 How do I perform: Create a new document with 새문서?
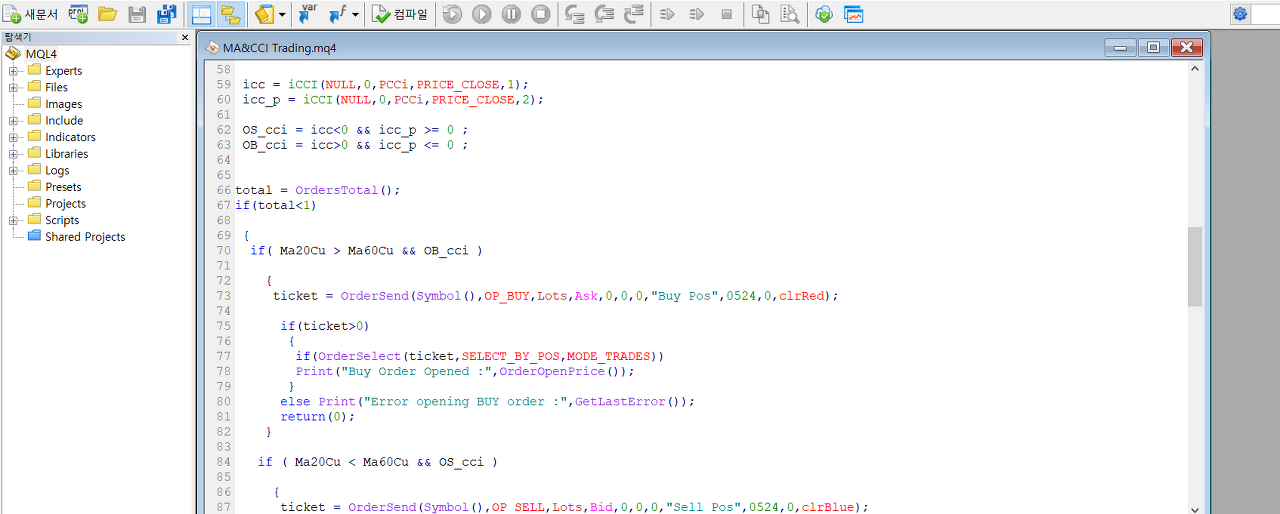tap(31, 14)
